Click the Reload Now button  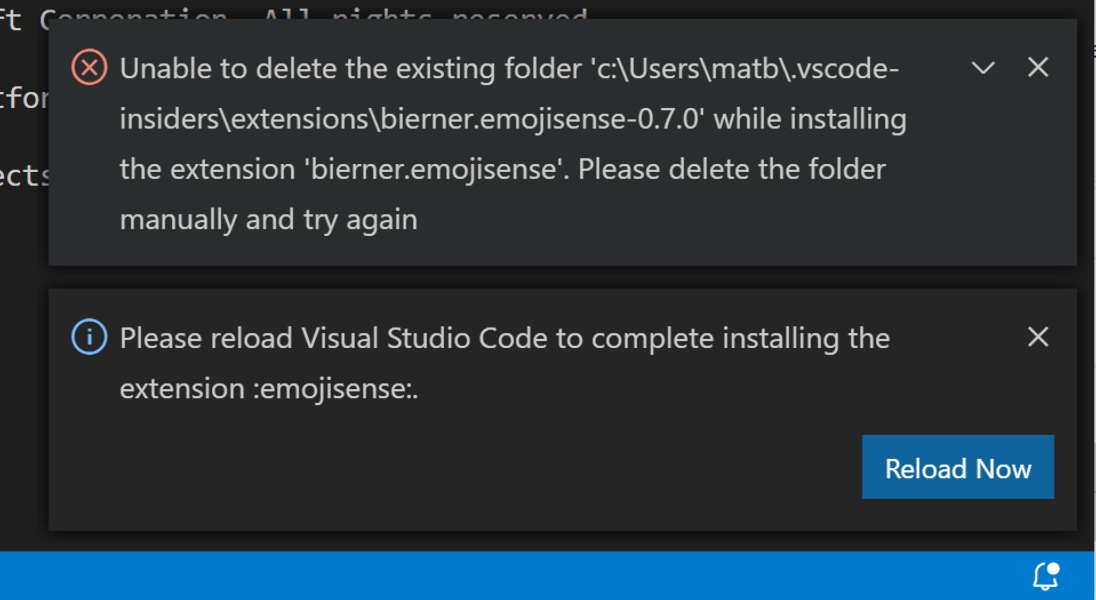pos(957,467)
